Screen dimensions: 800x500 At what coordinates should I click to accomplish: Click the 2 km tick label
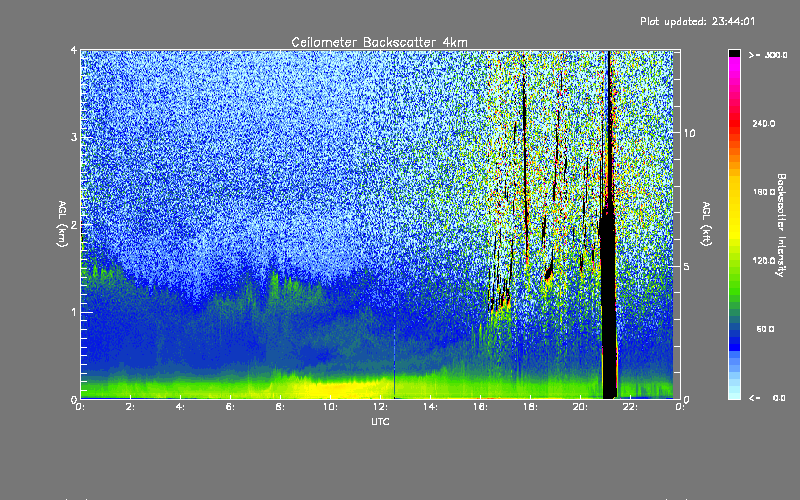tap(74, 224)
